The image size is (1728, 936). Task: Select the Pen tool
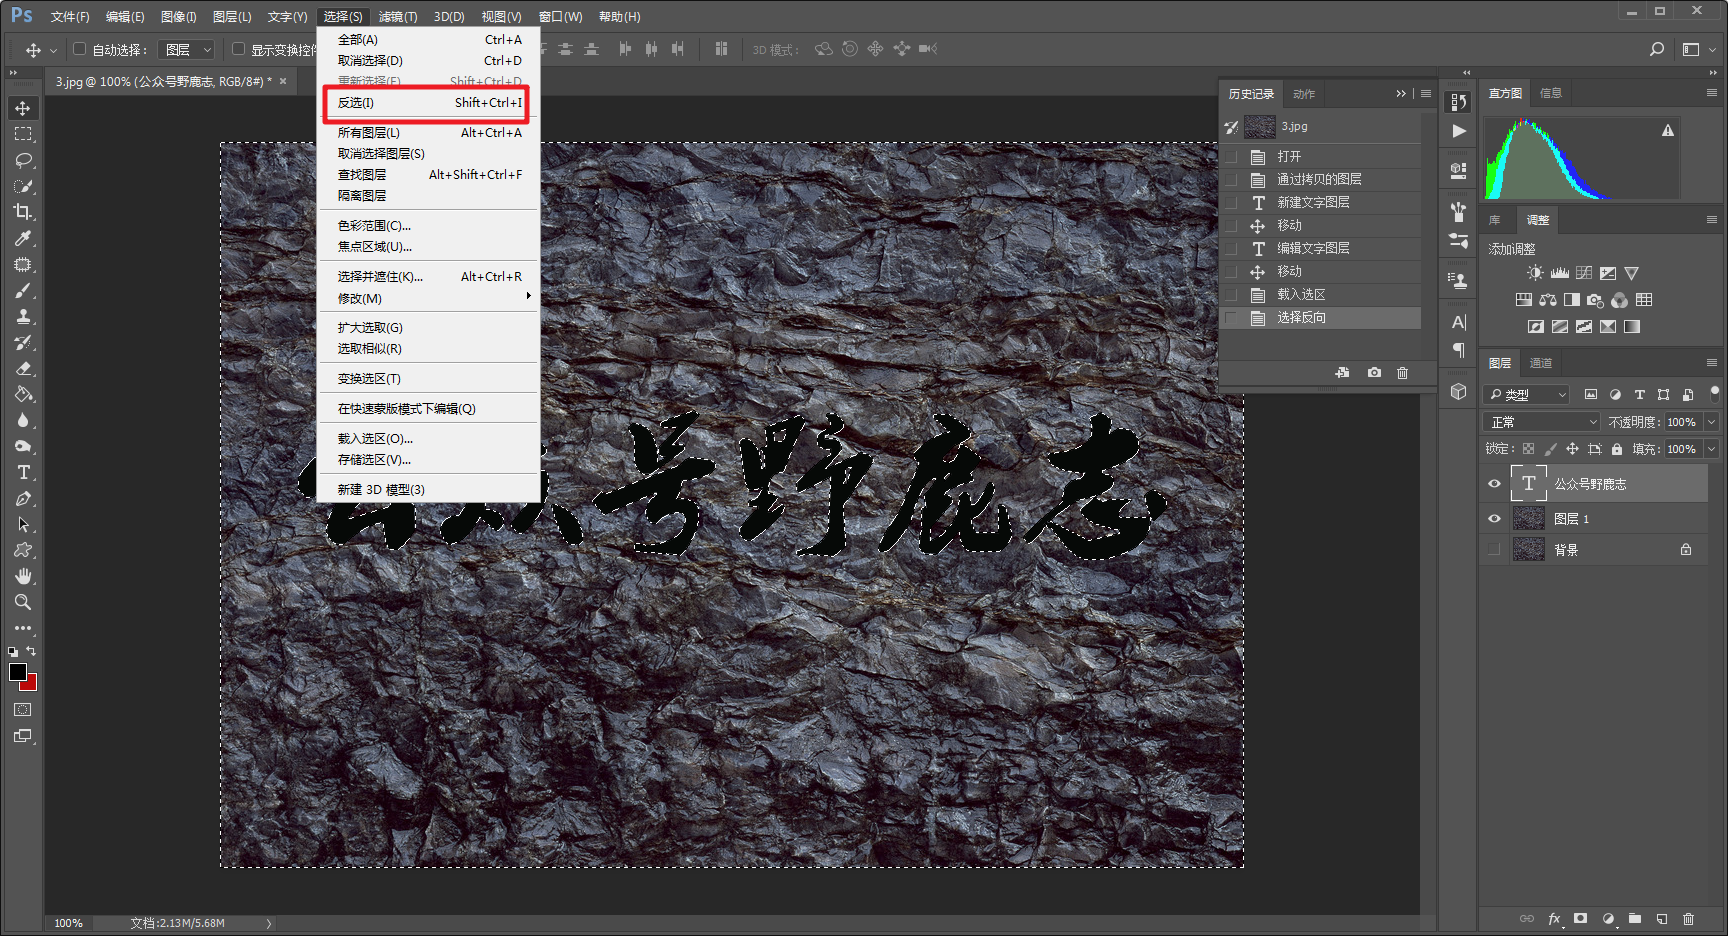23,498
